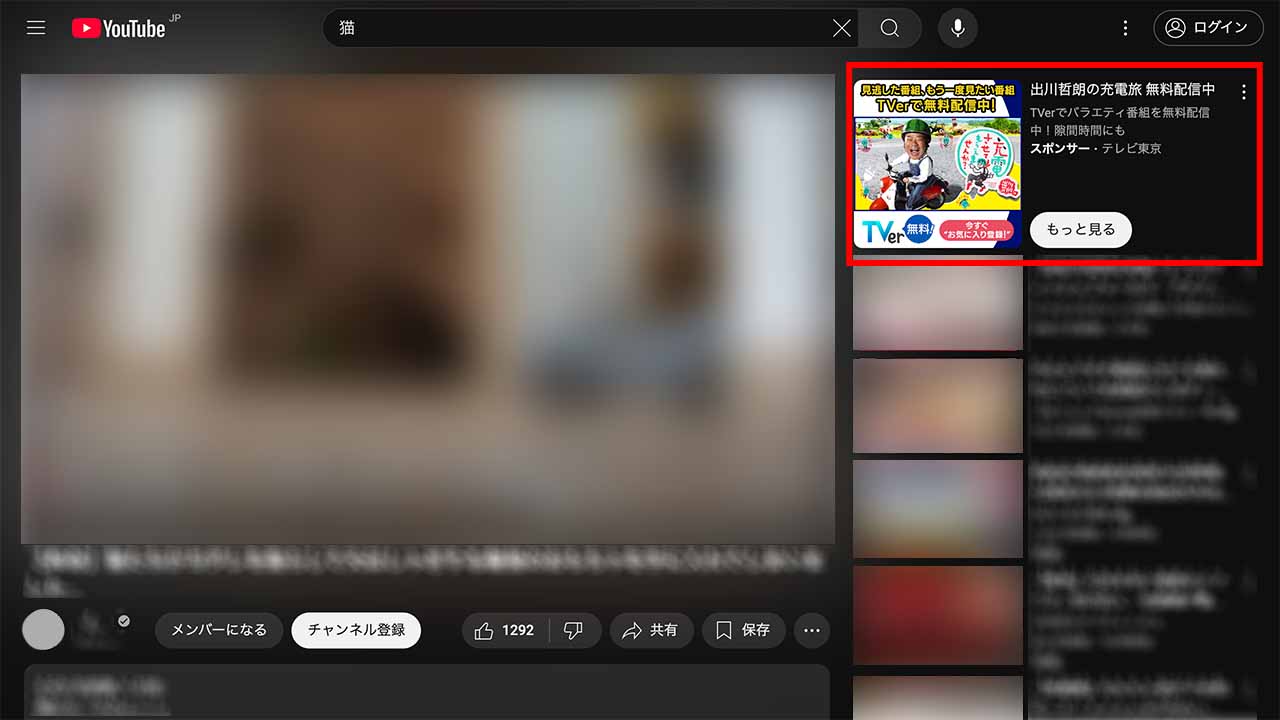Read ad description TVerでバラエティ番組を無料配信中
This screenshot has height=720, width=1280.
[x=1120, y=121]
